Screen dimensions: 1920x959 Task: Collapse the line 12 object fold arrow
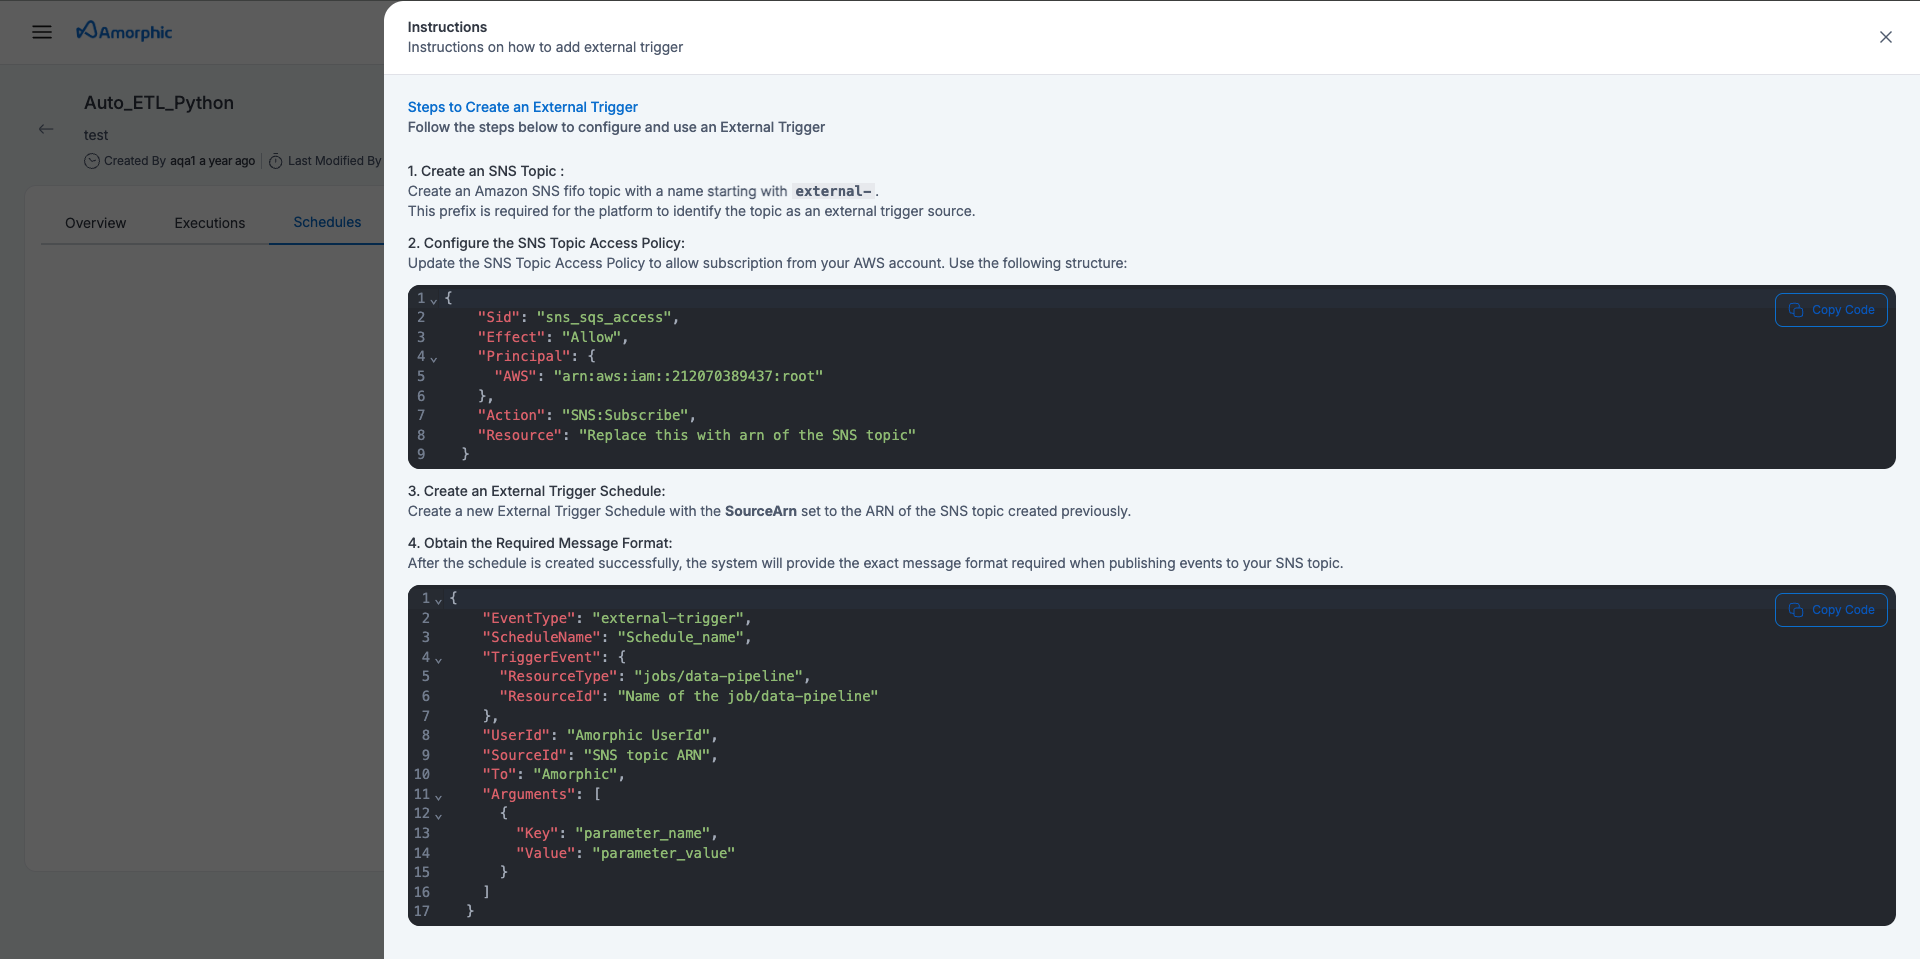pos(438,815)
